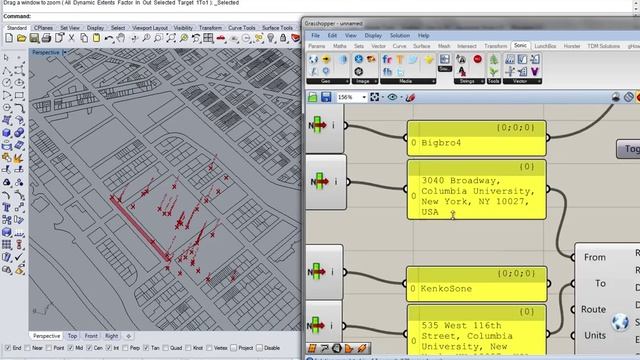
Task: Click the Cut scissors icon in Rhino
Action: [x=71, y=38]
